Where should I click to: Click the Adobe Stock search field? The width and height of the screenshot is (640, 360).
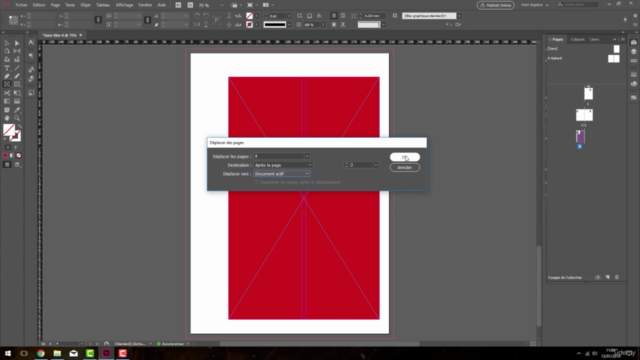(x=578, y=4)
